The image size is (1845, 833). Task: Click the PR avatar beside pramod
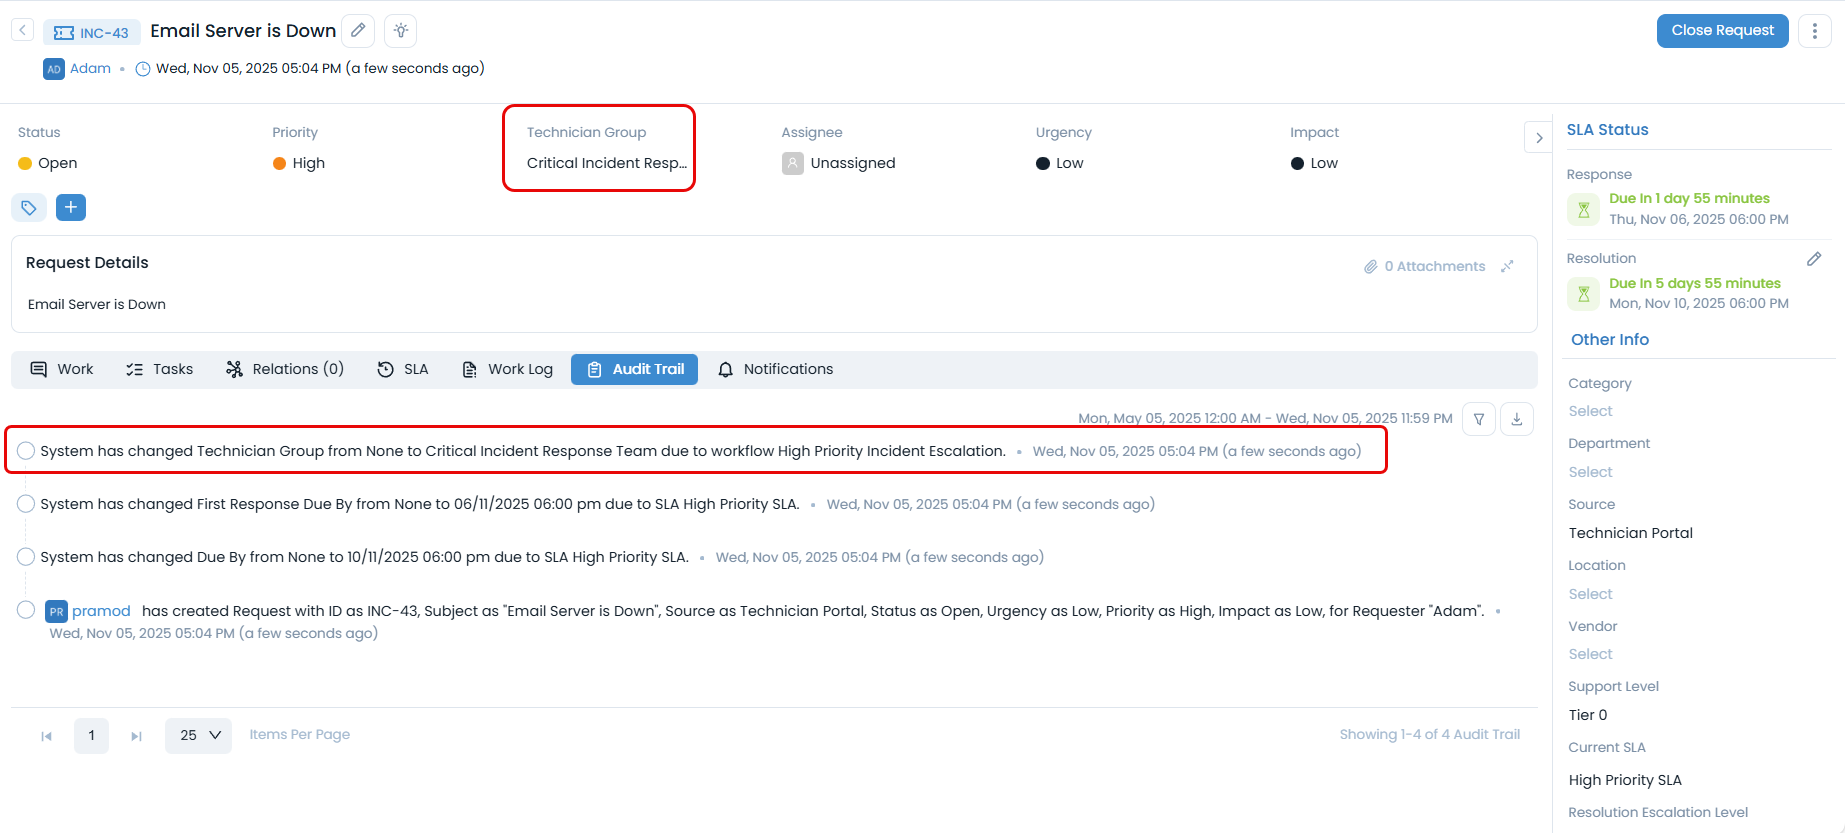(x=57, y=611)
